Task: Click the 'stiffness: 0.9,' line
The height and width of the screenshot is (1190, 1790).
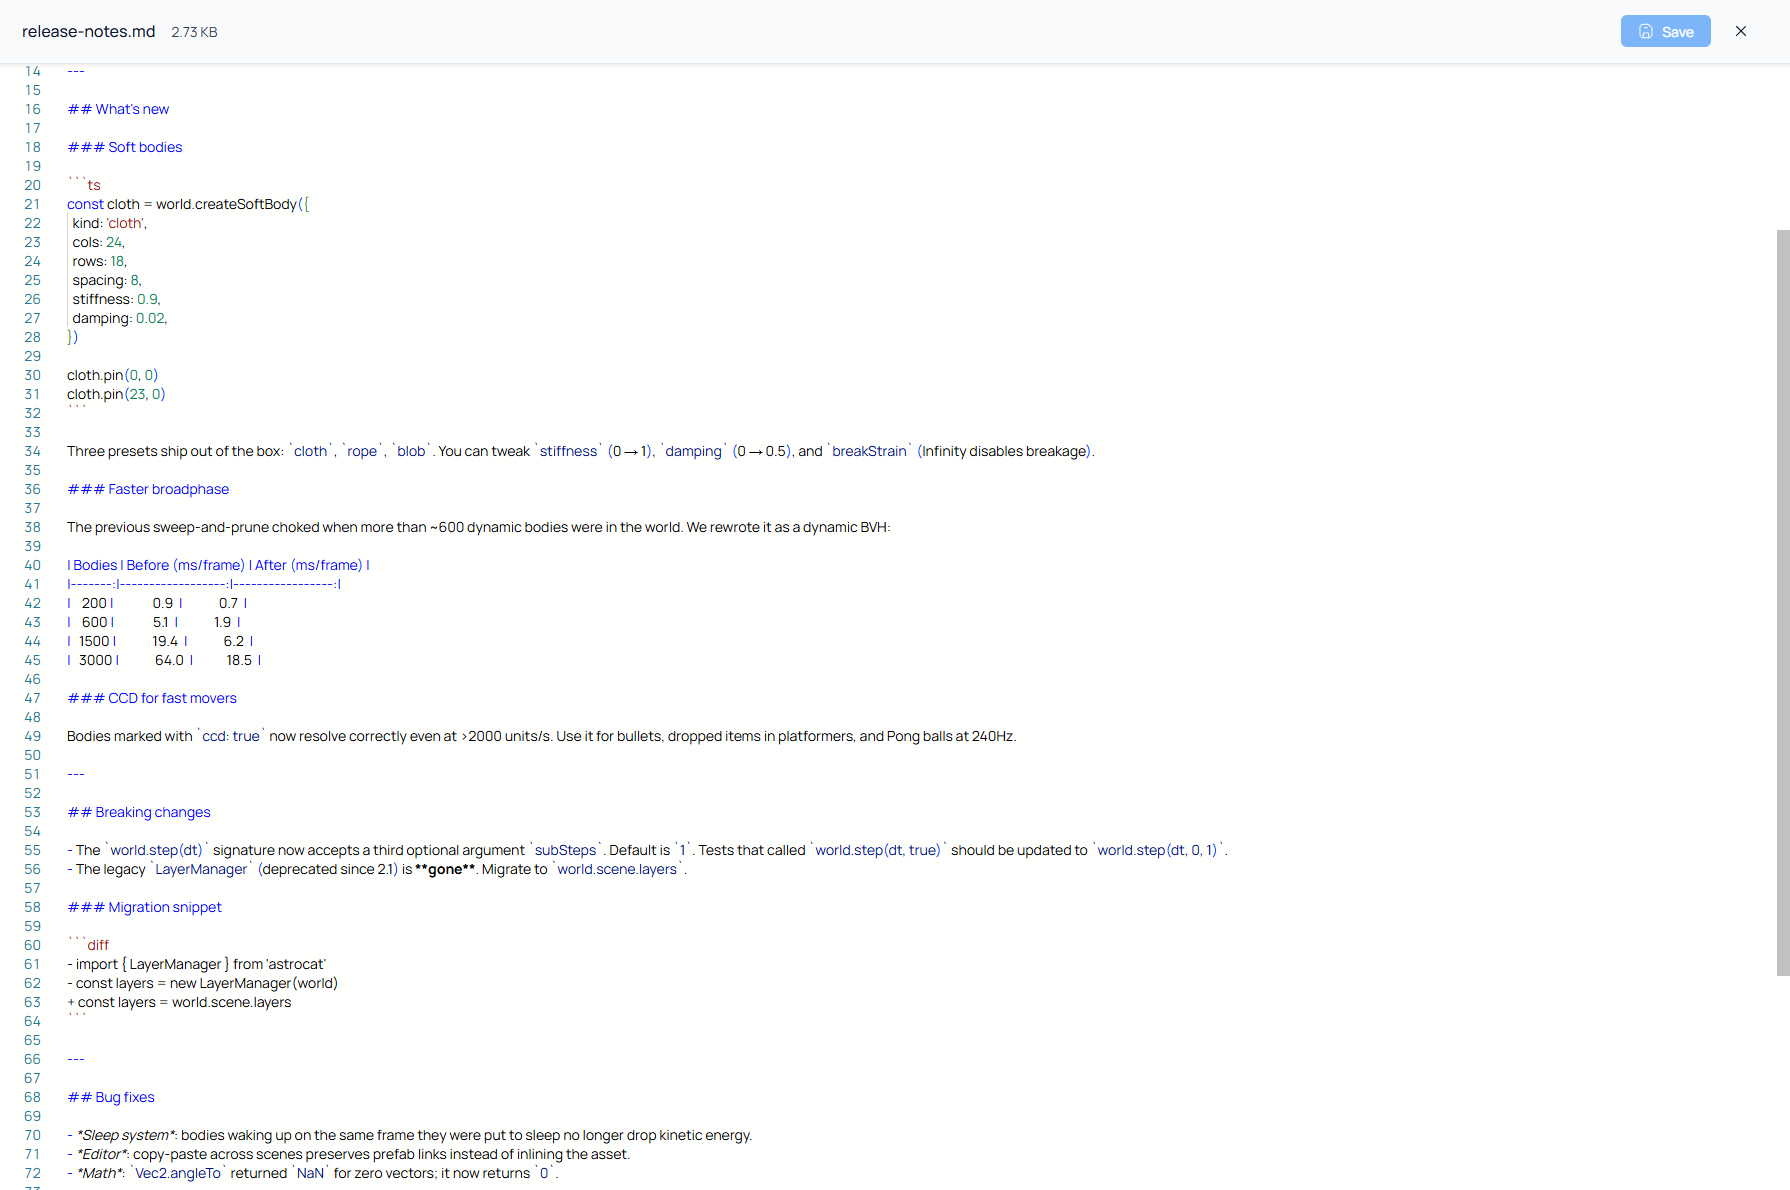Action: point(116,299)
